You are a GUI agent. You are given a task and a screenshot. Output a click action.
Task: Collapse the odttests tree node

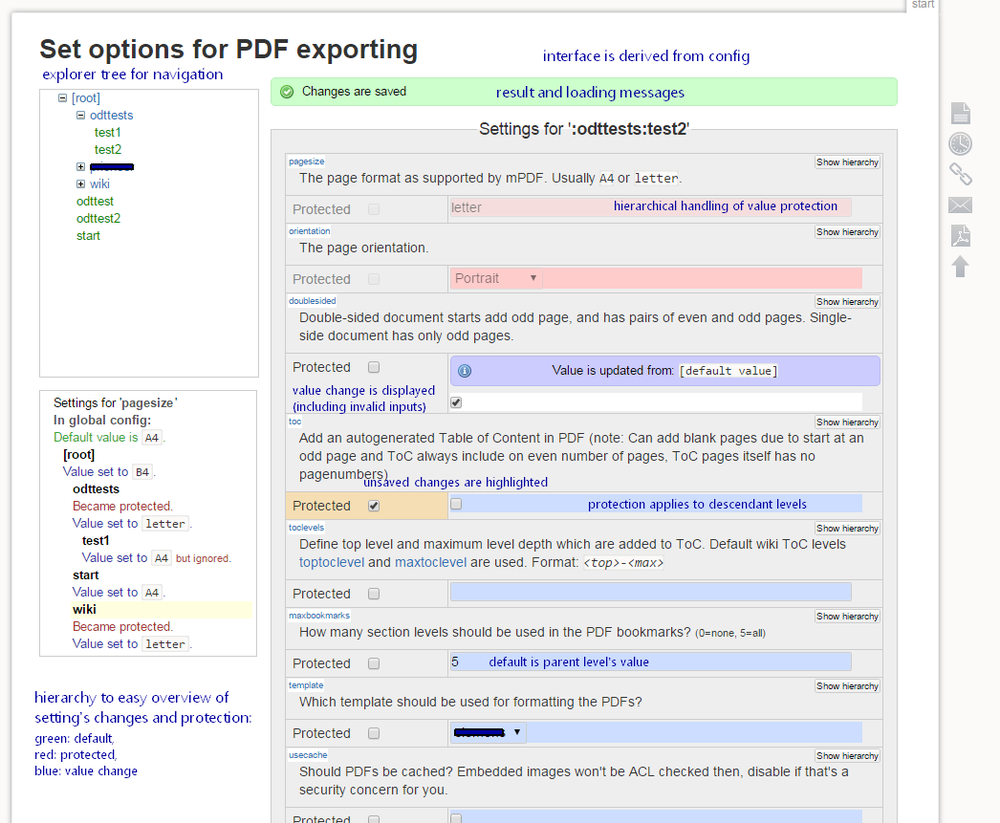coord(80,115)
